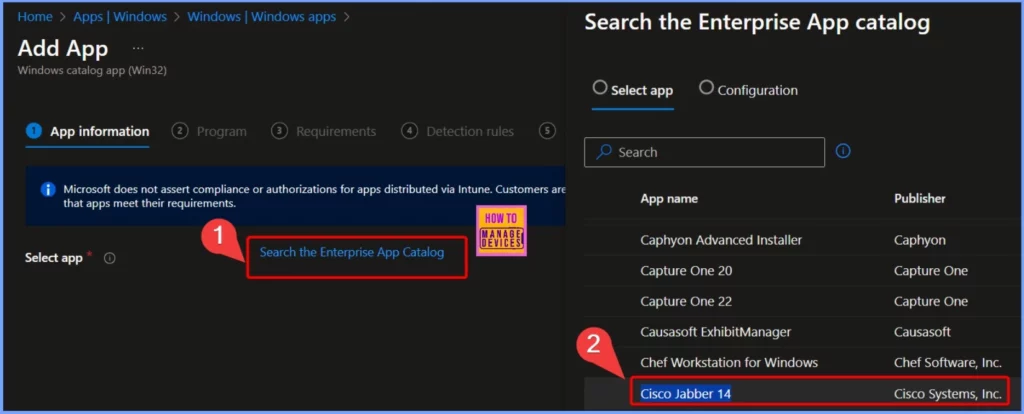The width and height of the screenshot is (1024, 414).
Task: Go to the Detection rules step tab
Action: (x=457, y=131)
